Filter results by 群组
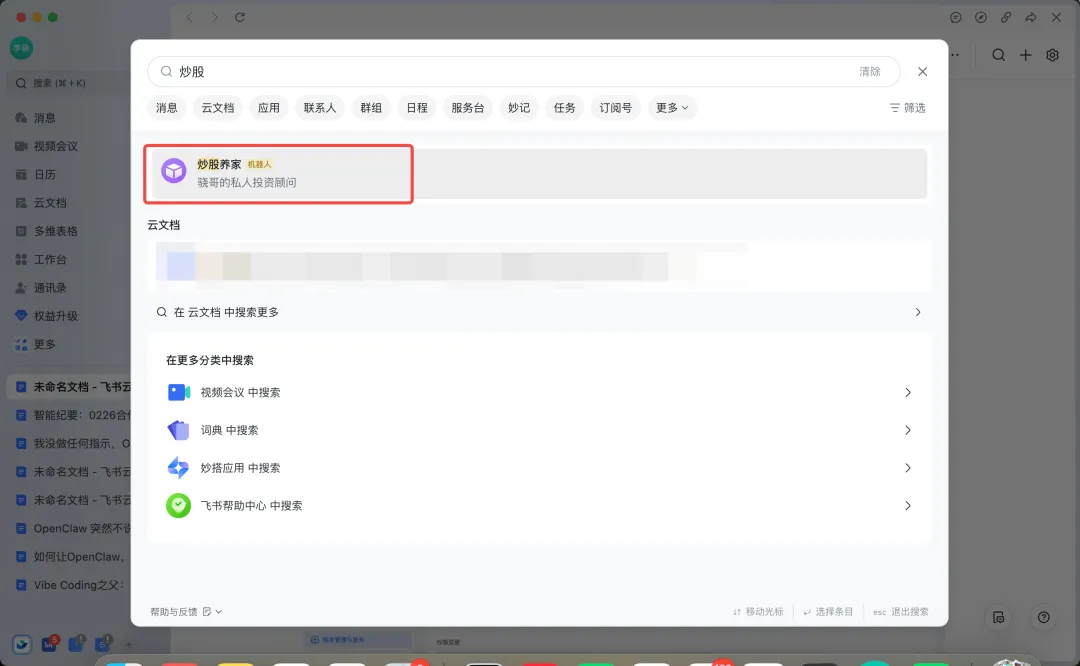 click(371, 107)
